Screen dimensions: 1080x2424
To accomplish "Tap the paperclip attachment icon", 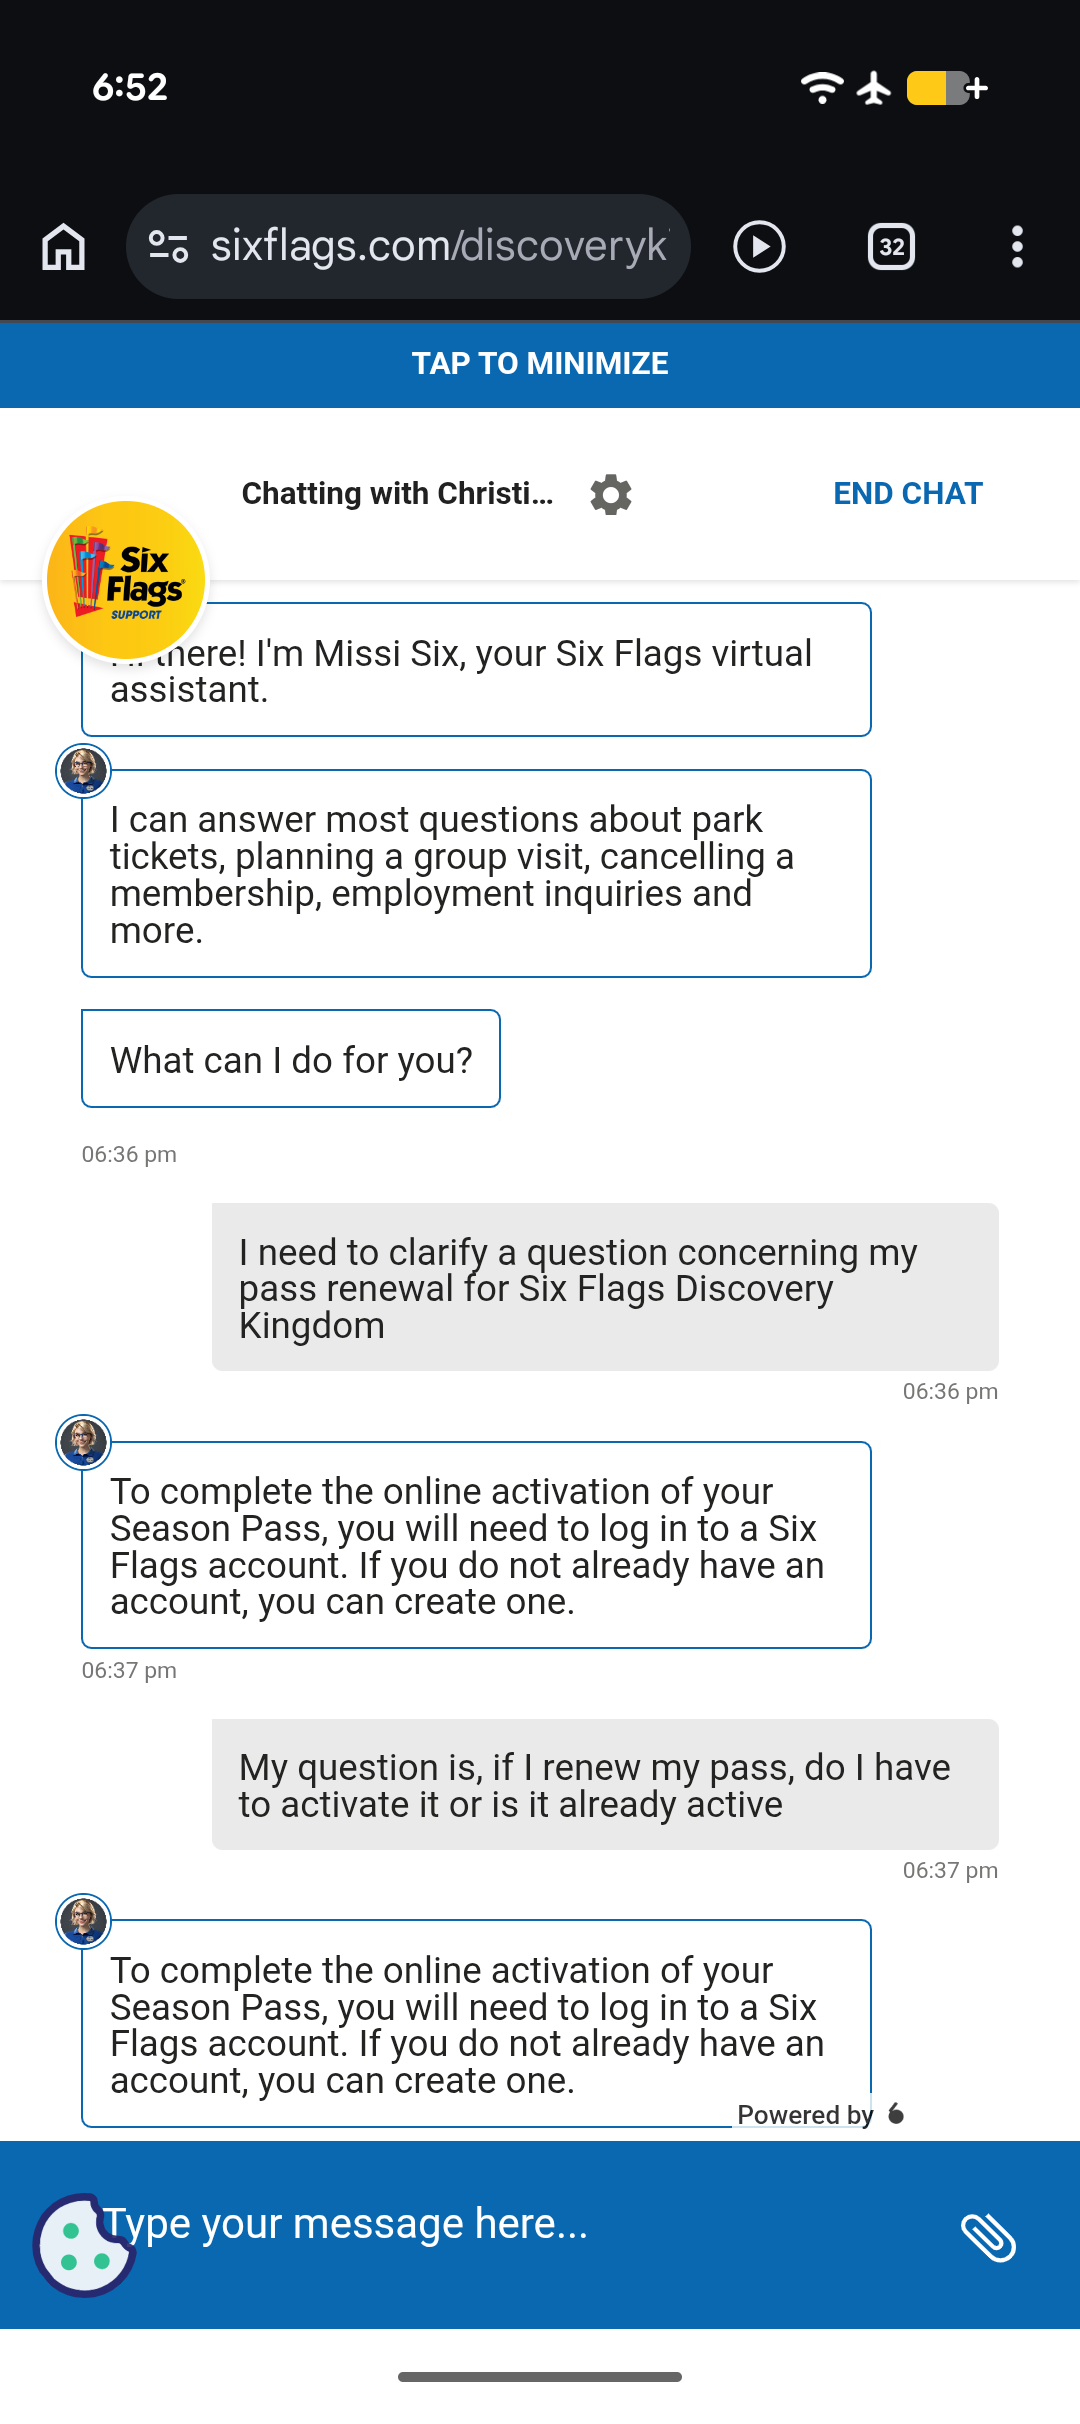I will [x=988, y=2237].
